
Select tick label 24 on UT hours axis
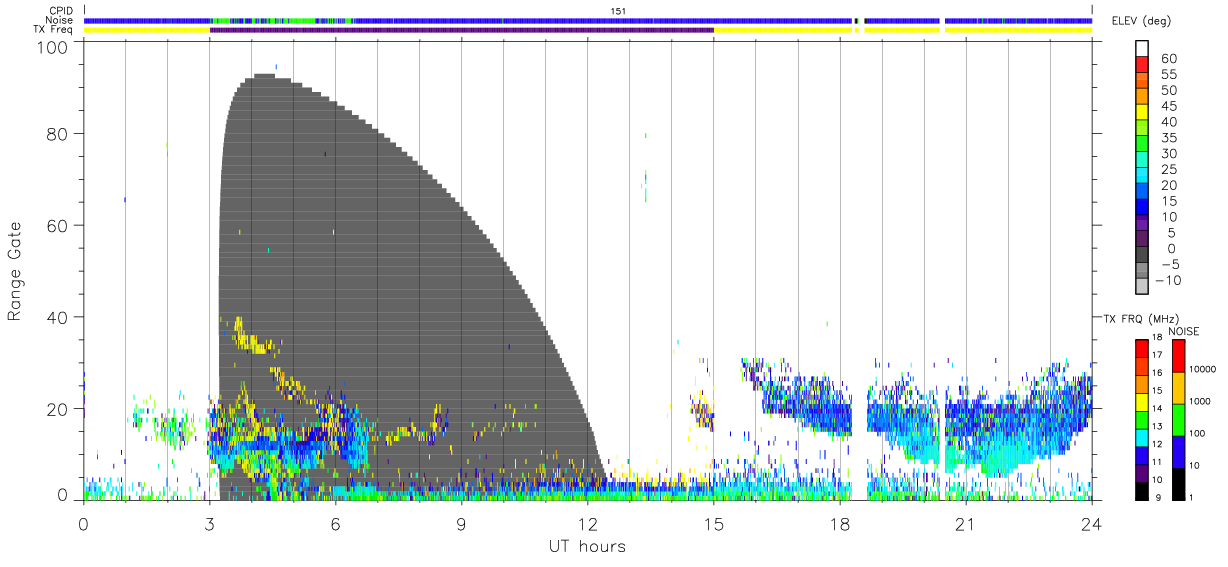click(x=1092, y=523)
